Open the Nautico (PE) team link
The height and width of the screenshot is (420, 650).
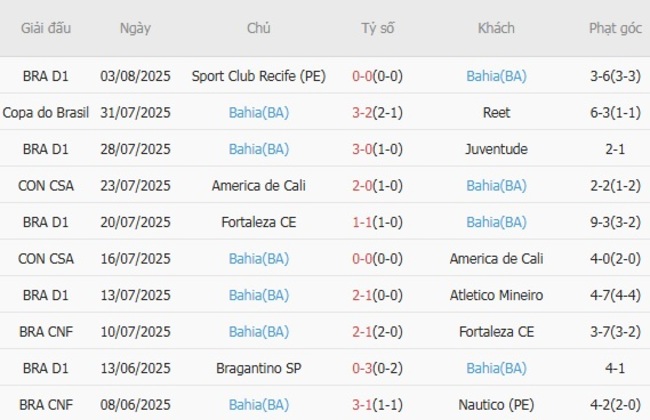[x=496, y=405]
